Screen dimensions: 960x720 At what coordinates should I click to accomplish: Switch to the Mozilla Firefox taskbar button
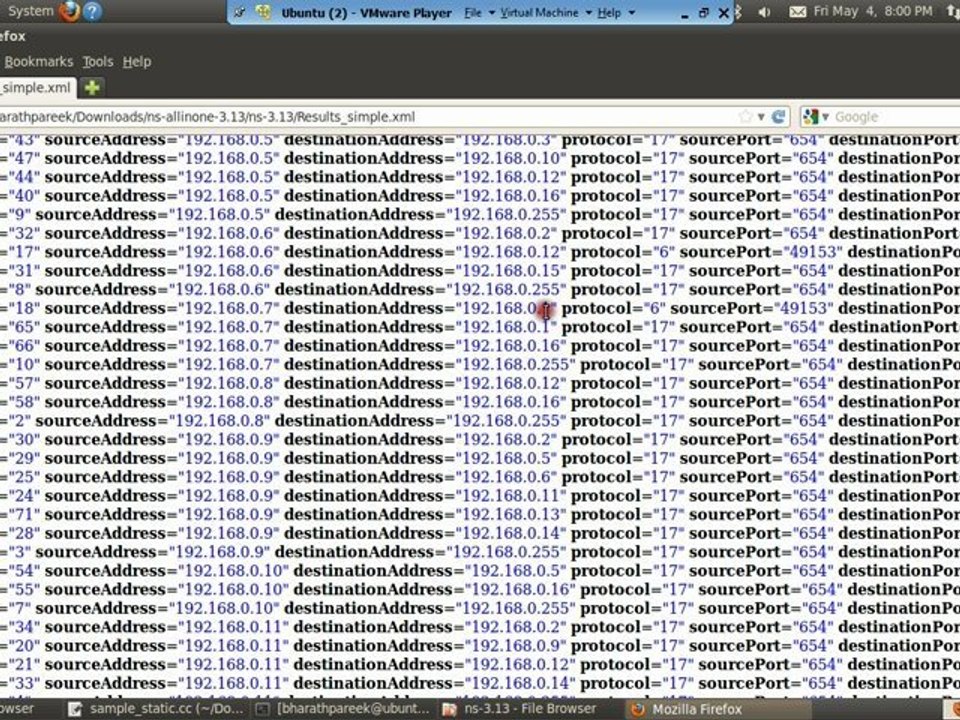coord(719,709)
